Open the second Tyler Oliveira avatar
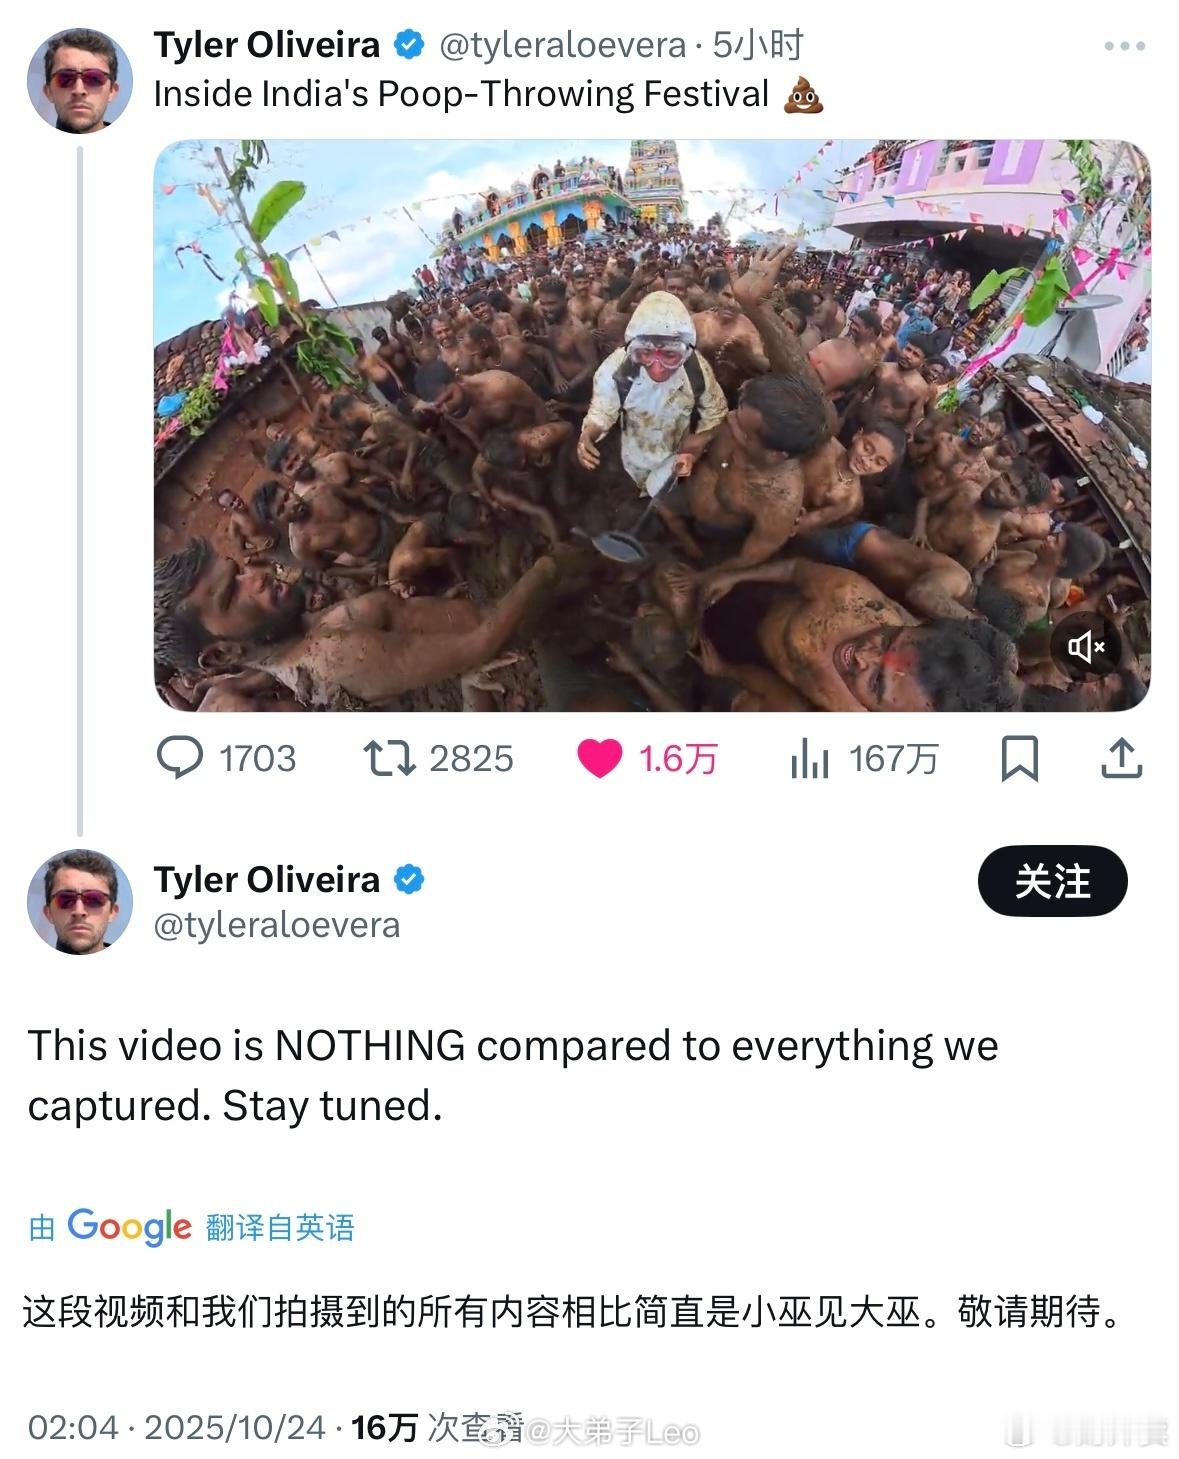This screenshot has width=1179, height=1459. click(x=80, y=901)
